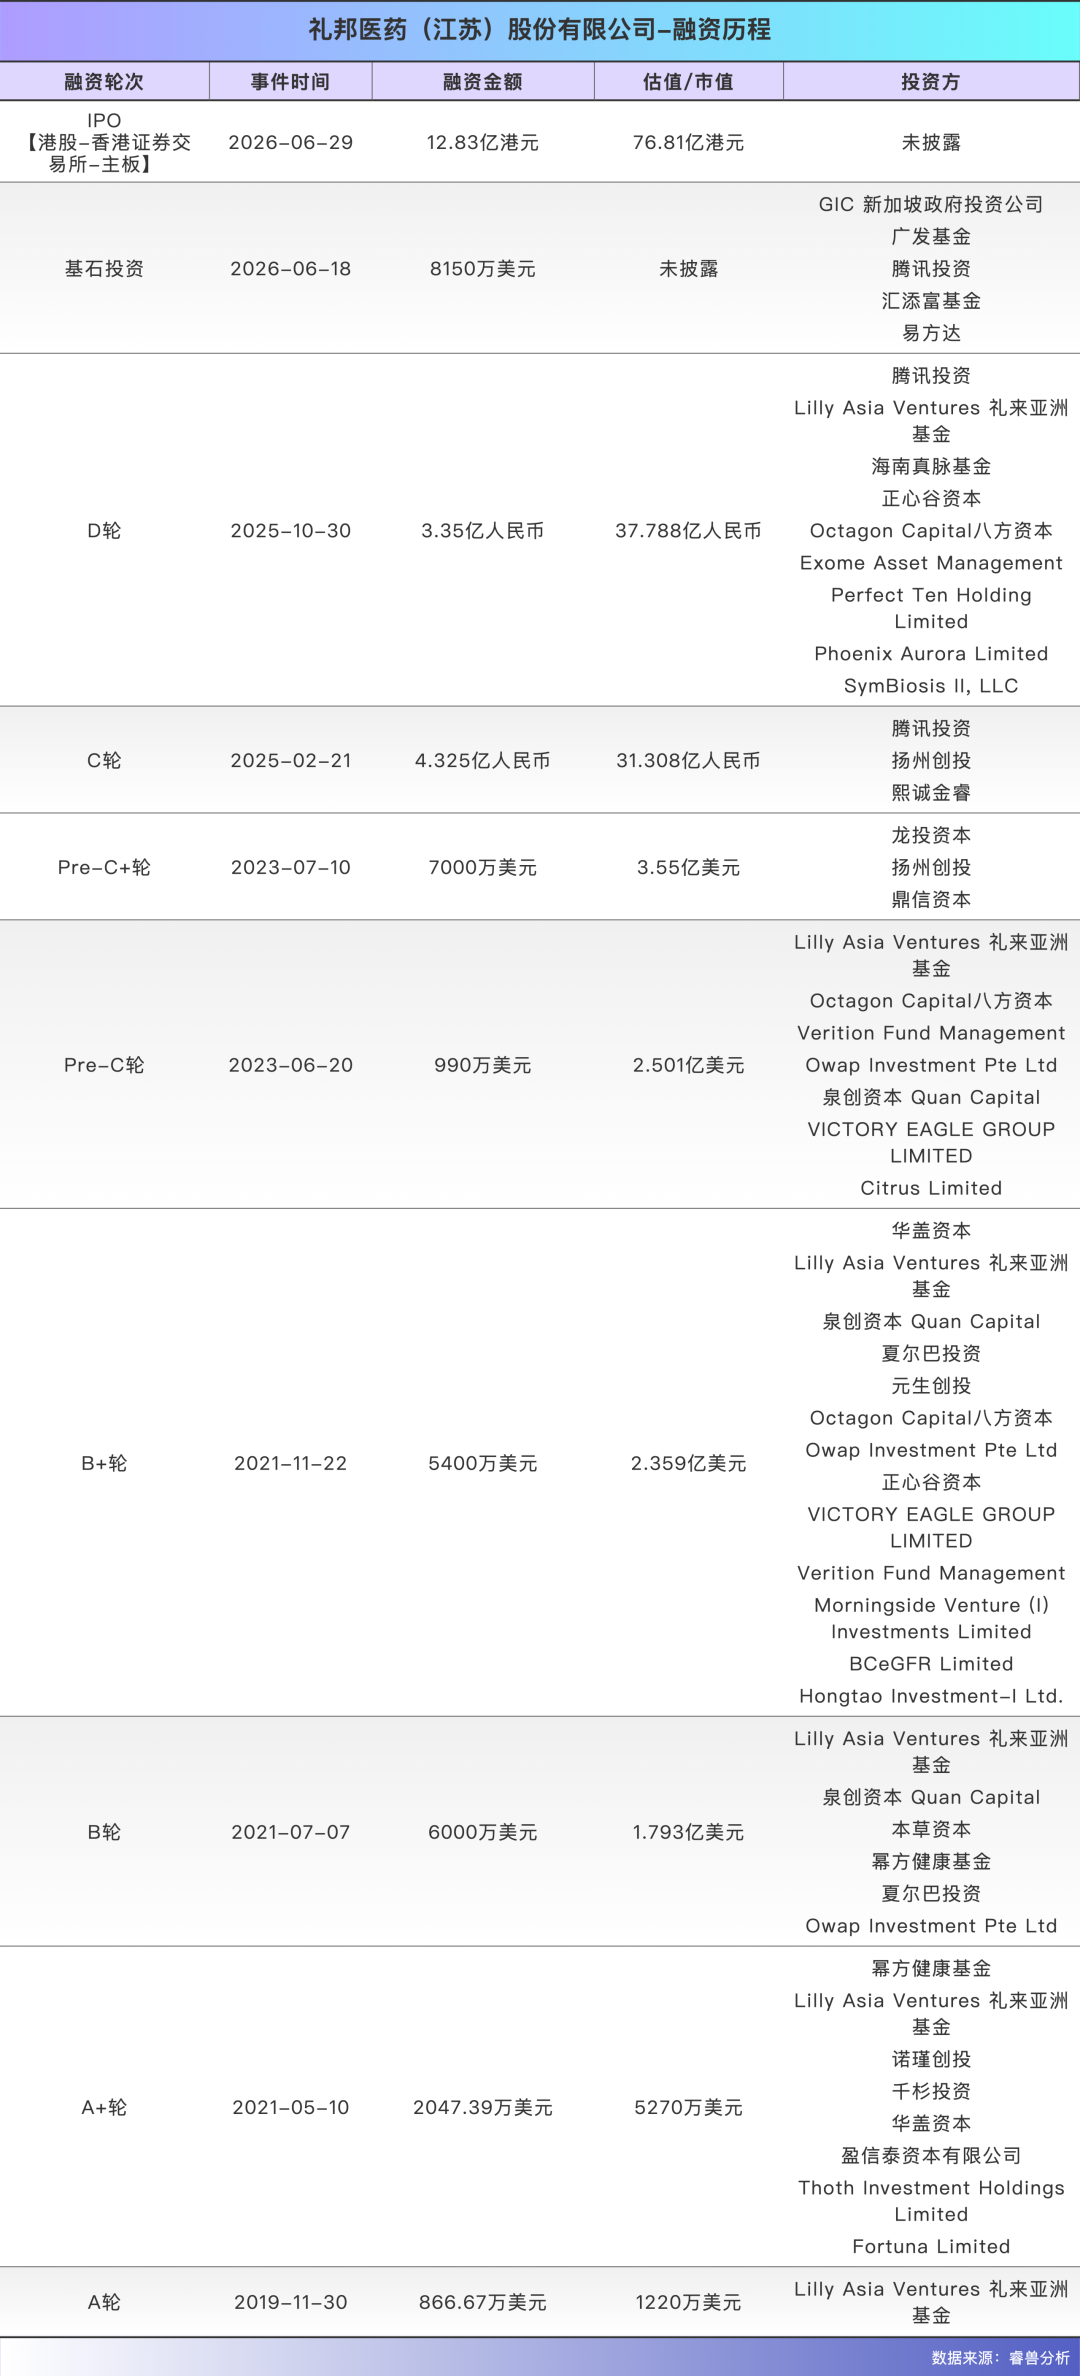Select the table title 礼邦医药（江苏）股份有限公司-融资历程
Image resolution: width=1080 pixels, height=2376 pixels.
coord(540,30)
